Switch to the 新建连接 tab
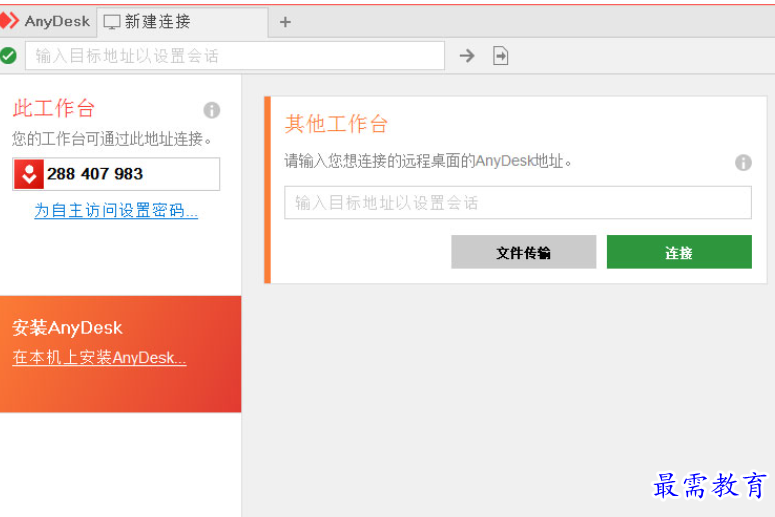 click(x=182, y=22)
